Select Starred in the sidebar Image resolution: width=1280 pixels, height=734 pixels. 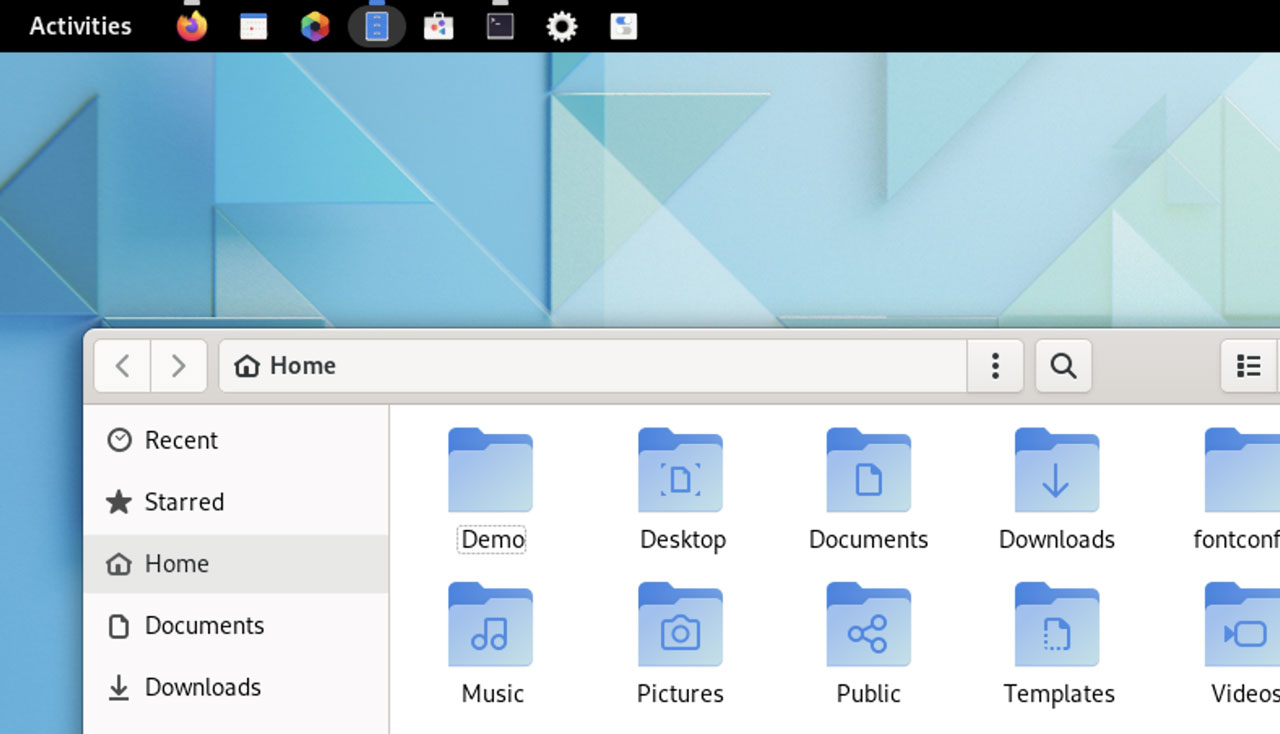(x=184, y=502)
